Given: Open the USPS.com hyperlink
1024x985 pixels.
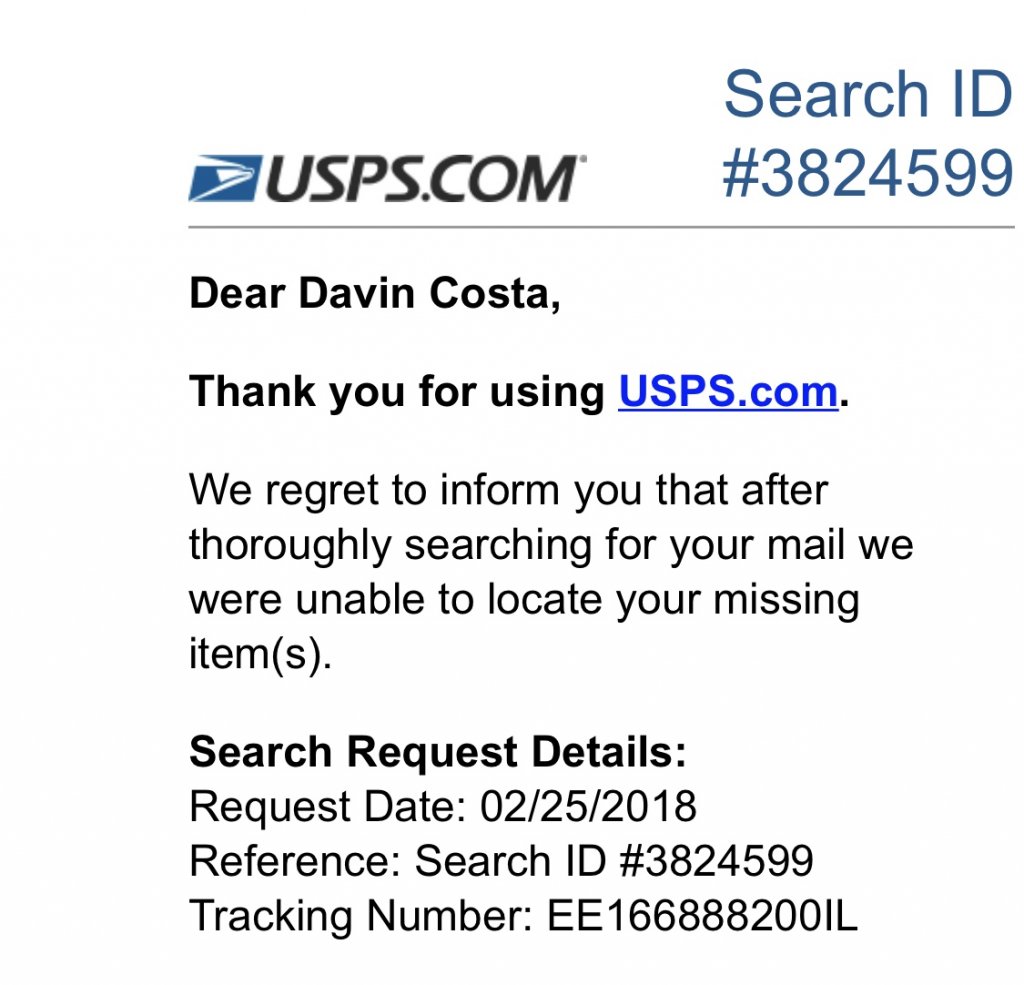Looking at the screenshot, I should (x=727, y=391).
